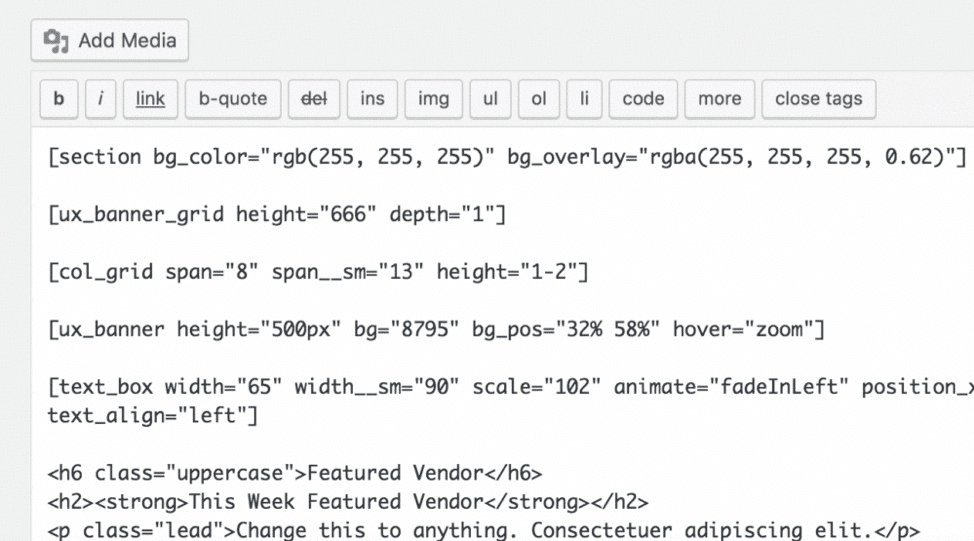This screenshot has height=541, width=974.
Task: Place cursor in the [section bg_color line
Action: [507, 157]
